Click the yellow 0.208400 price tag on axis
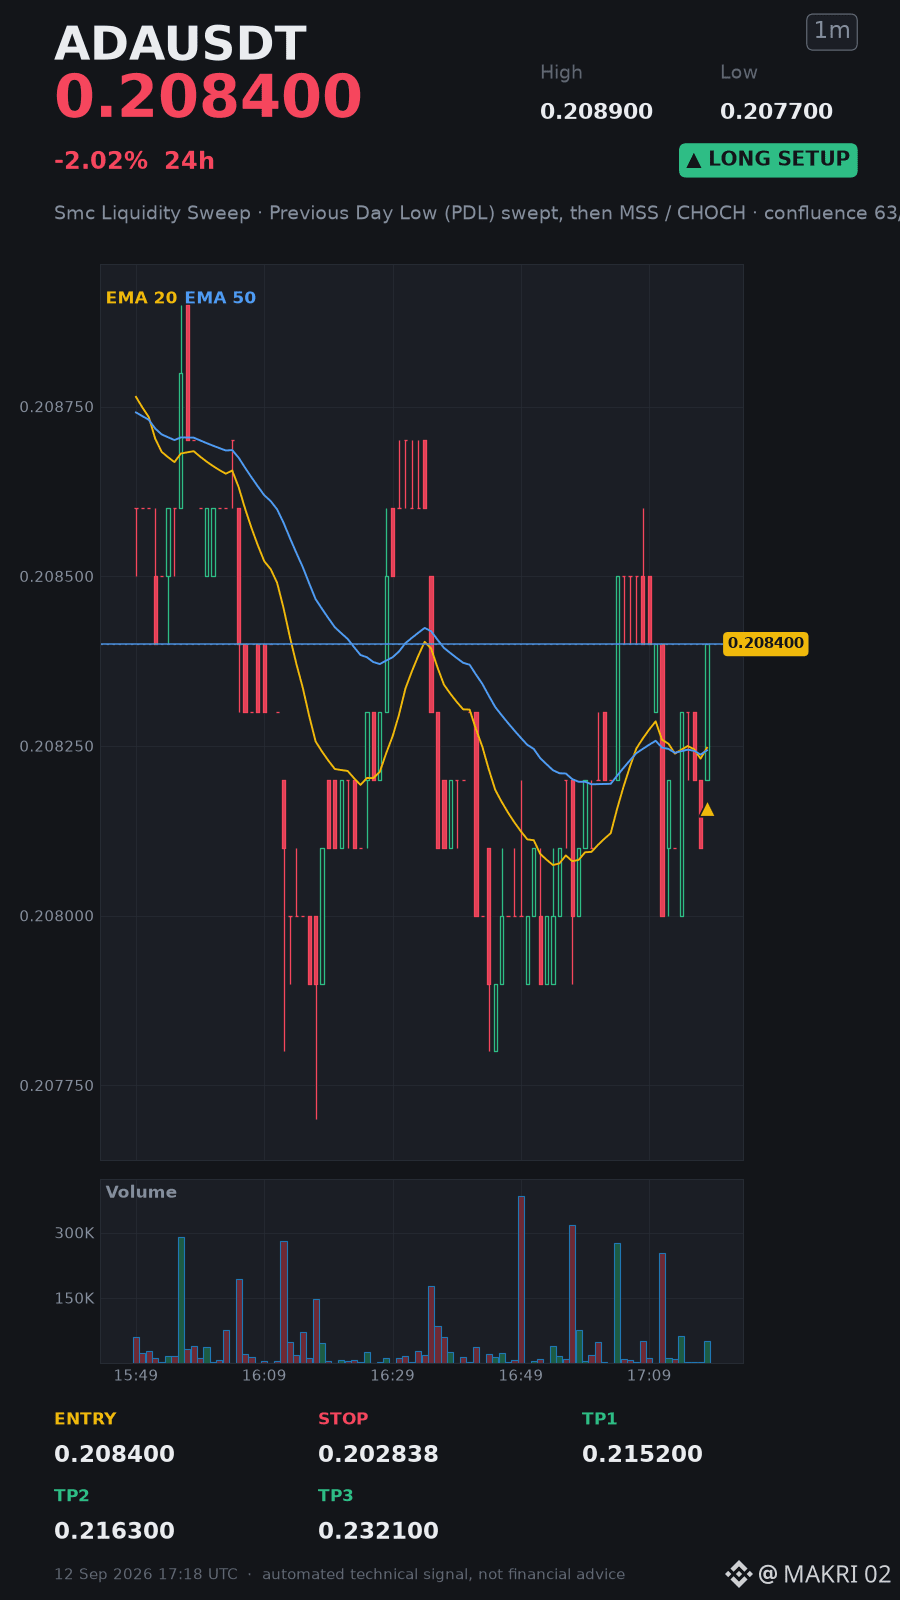The width and height of the screenshot is (900, 1600). coord(765,643)
